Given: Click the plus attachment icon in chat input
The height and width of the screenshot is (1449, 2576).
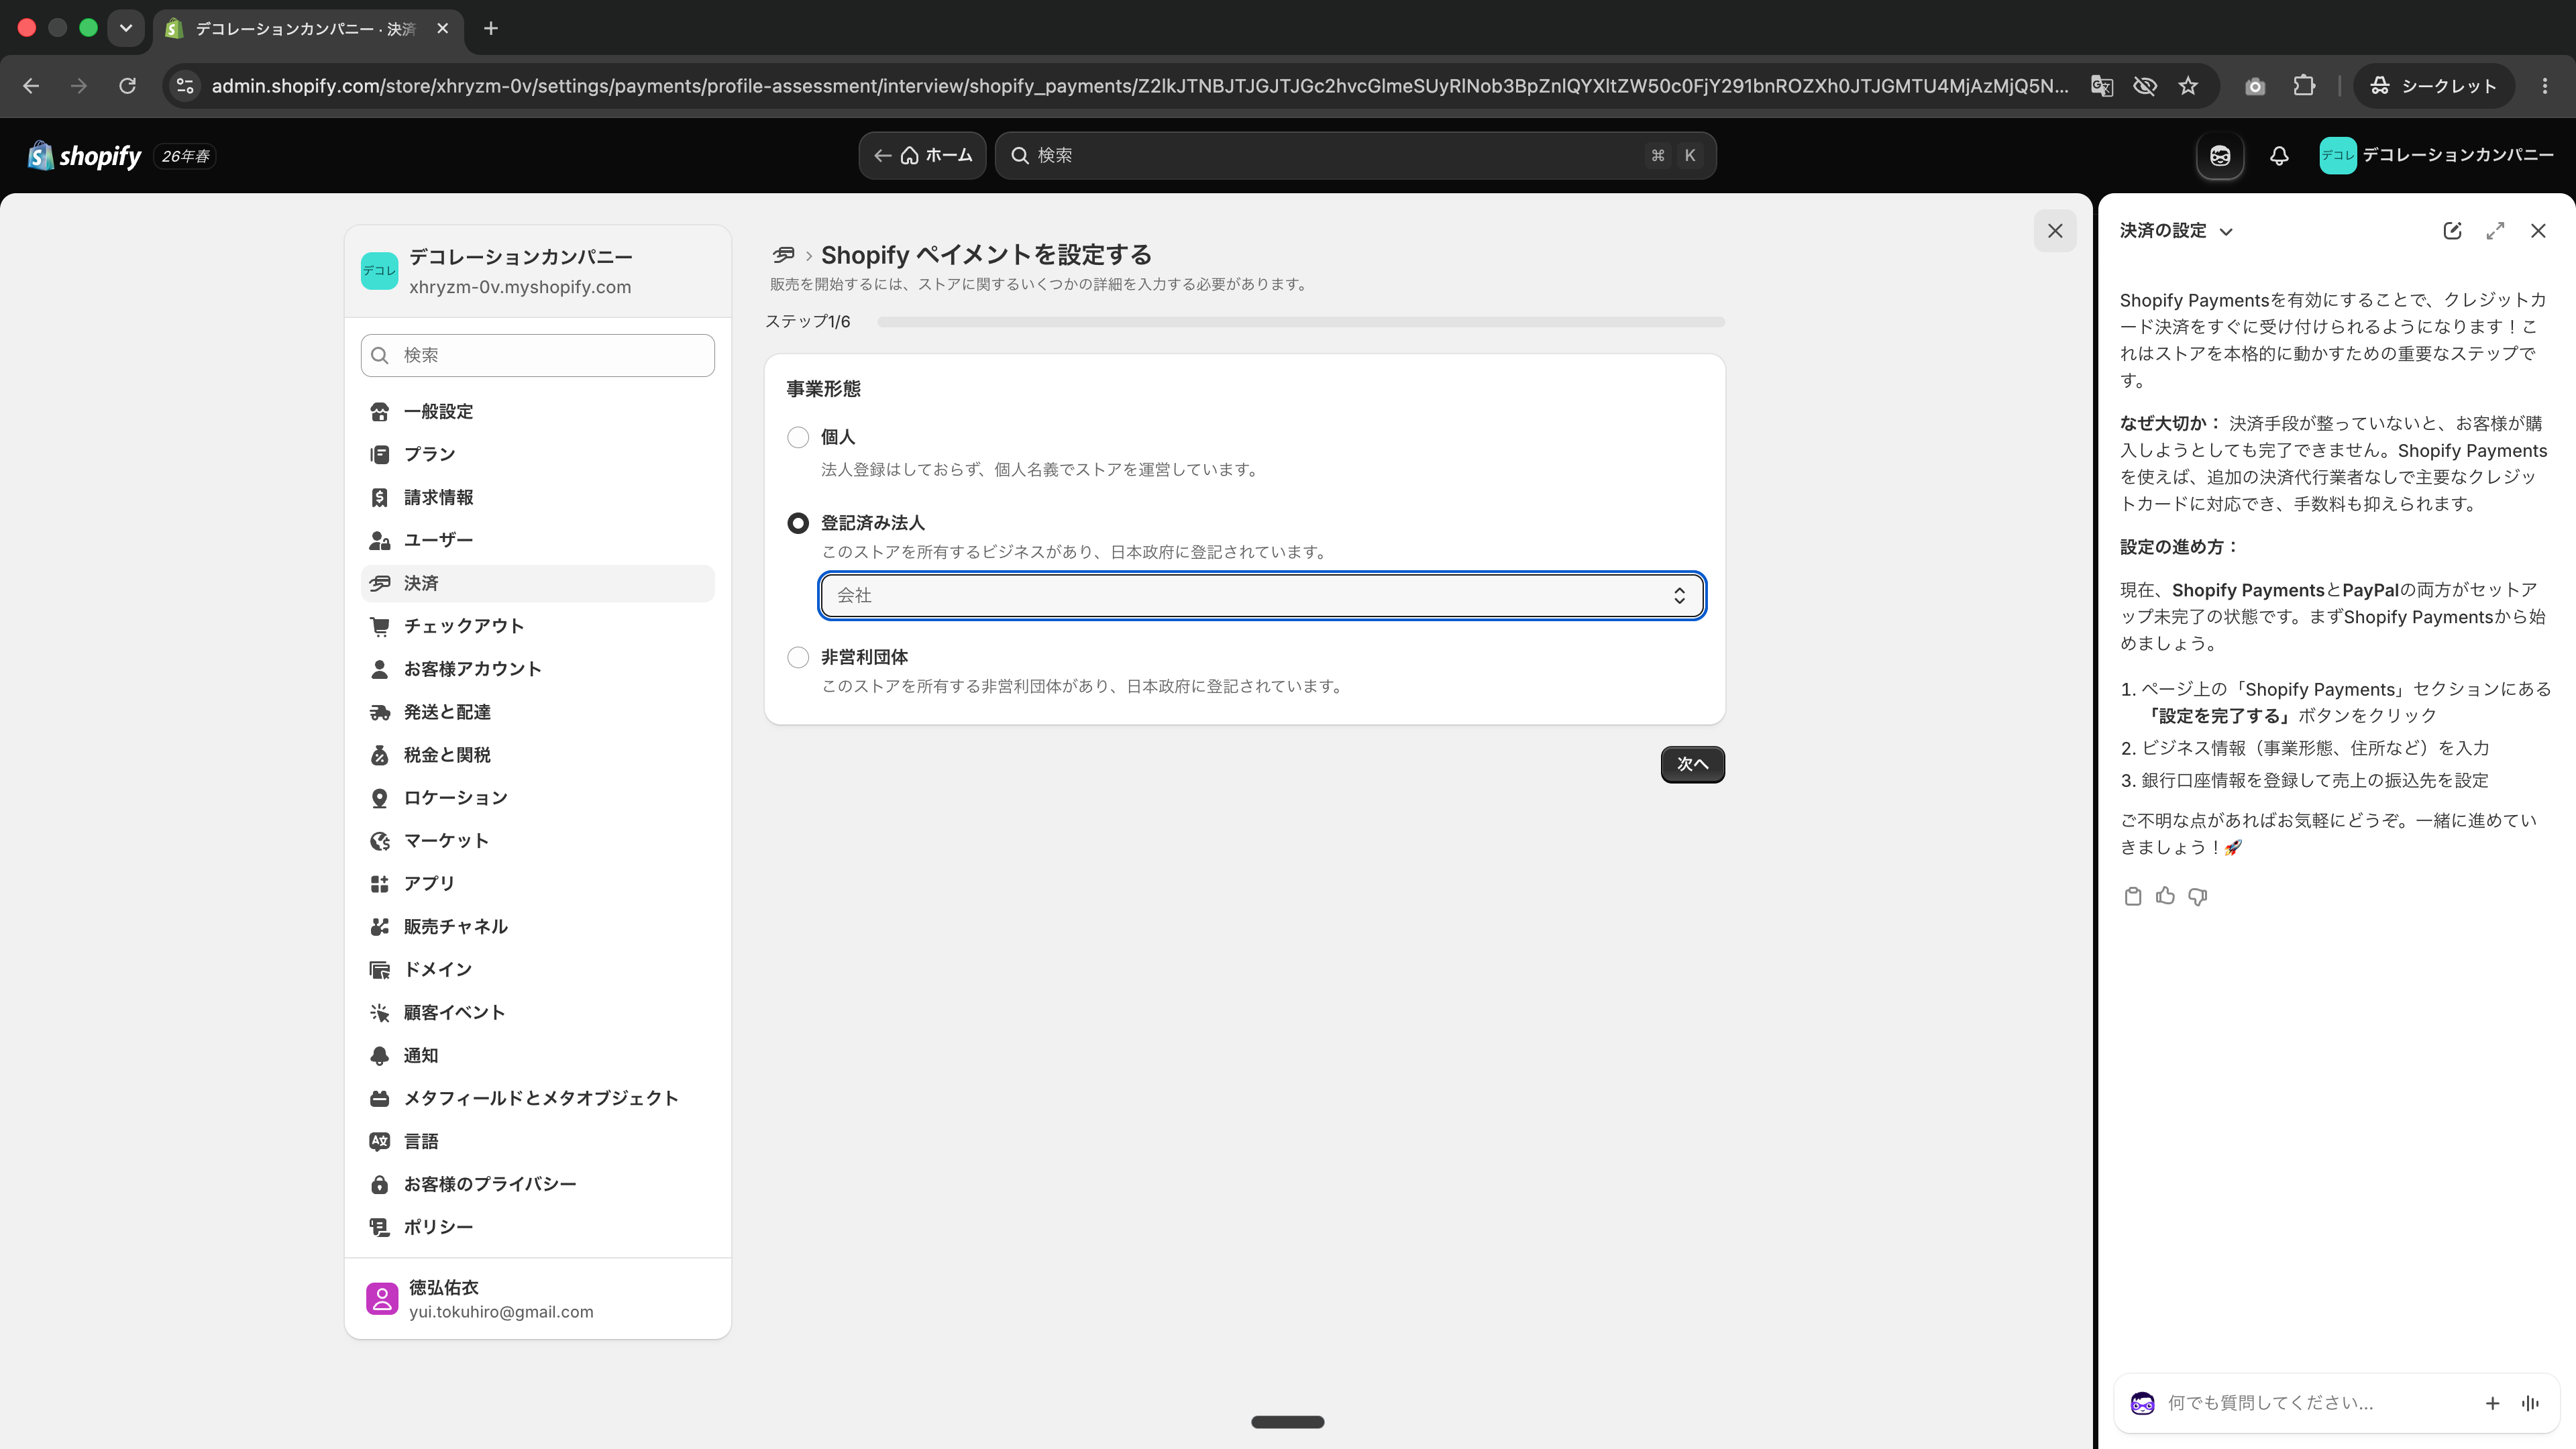Looking at the screenshot, I should pyautogui.click(x=2492, y=1403).
